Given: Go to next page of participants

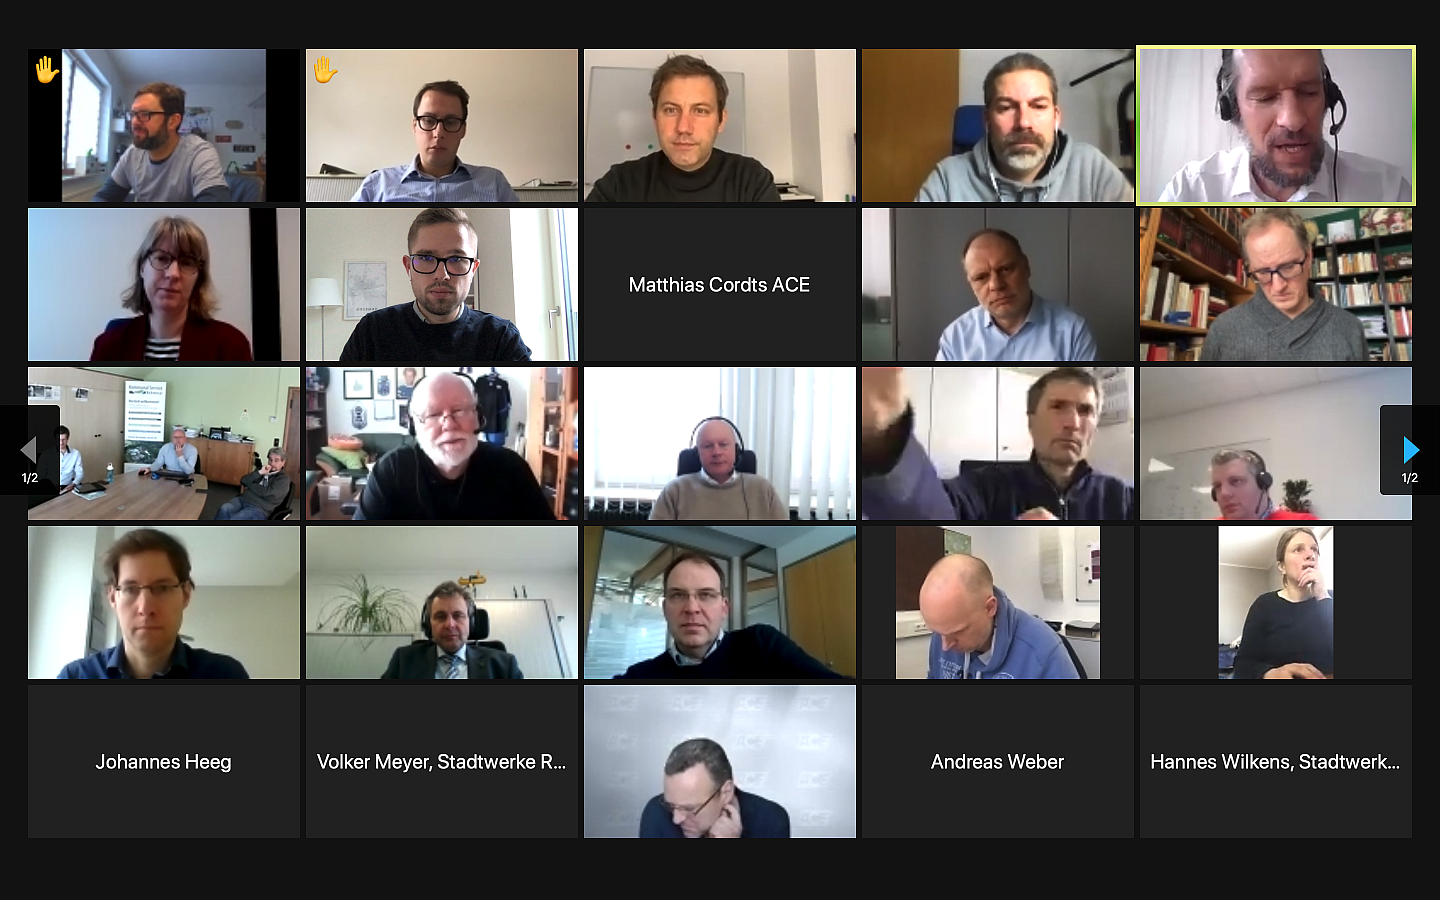Looking at the screenshot, I should [1410, 450].
